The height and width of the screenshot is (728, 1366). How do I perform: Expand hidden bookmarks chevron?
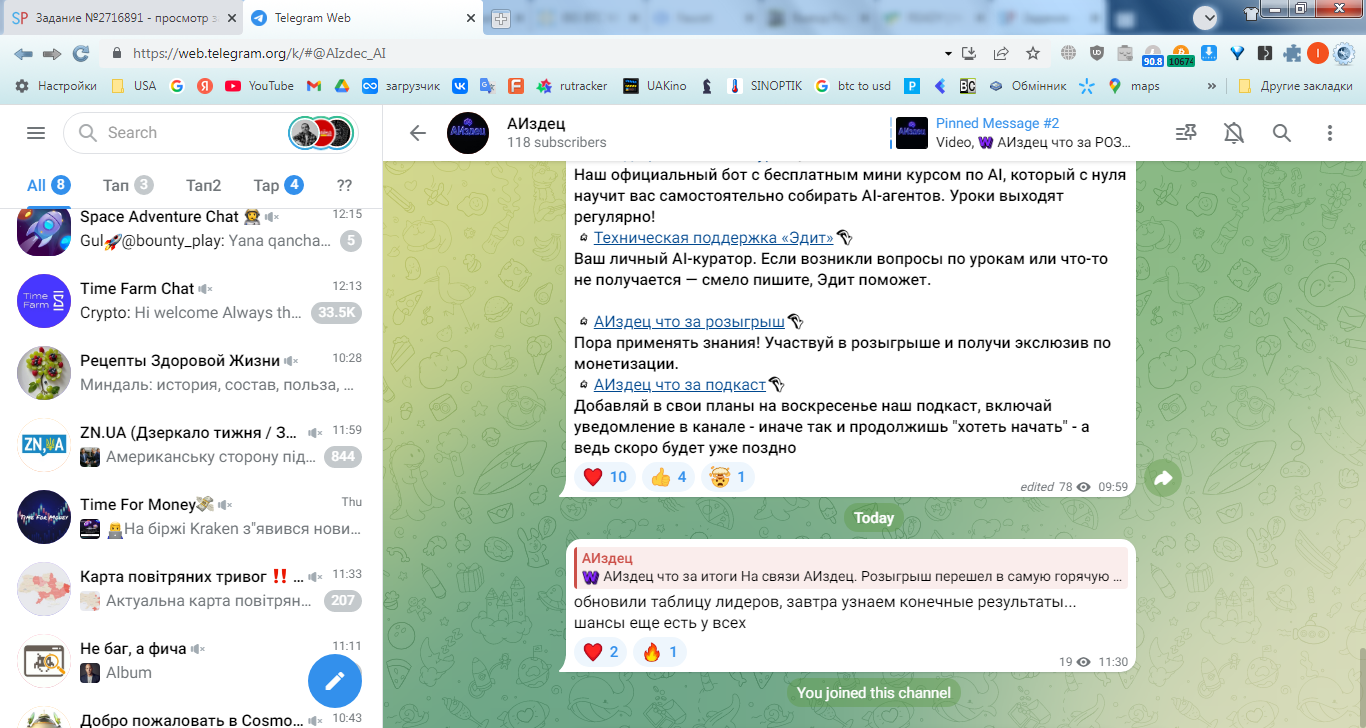click(x=1212, y=86)
